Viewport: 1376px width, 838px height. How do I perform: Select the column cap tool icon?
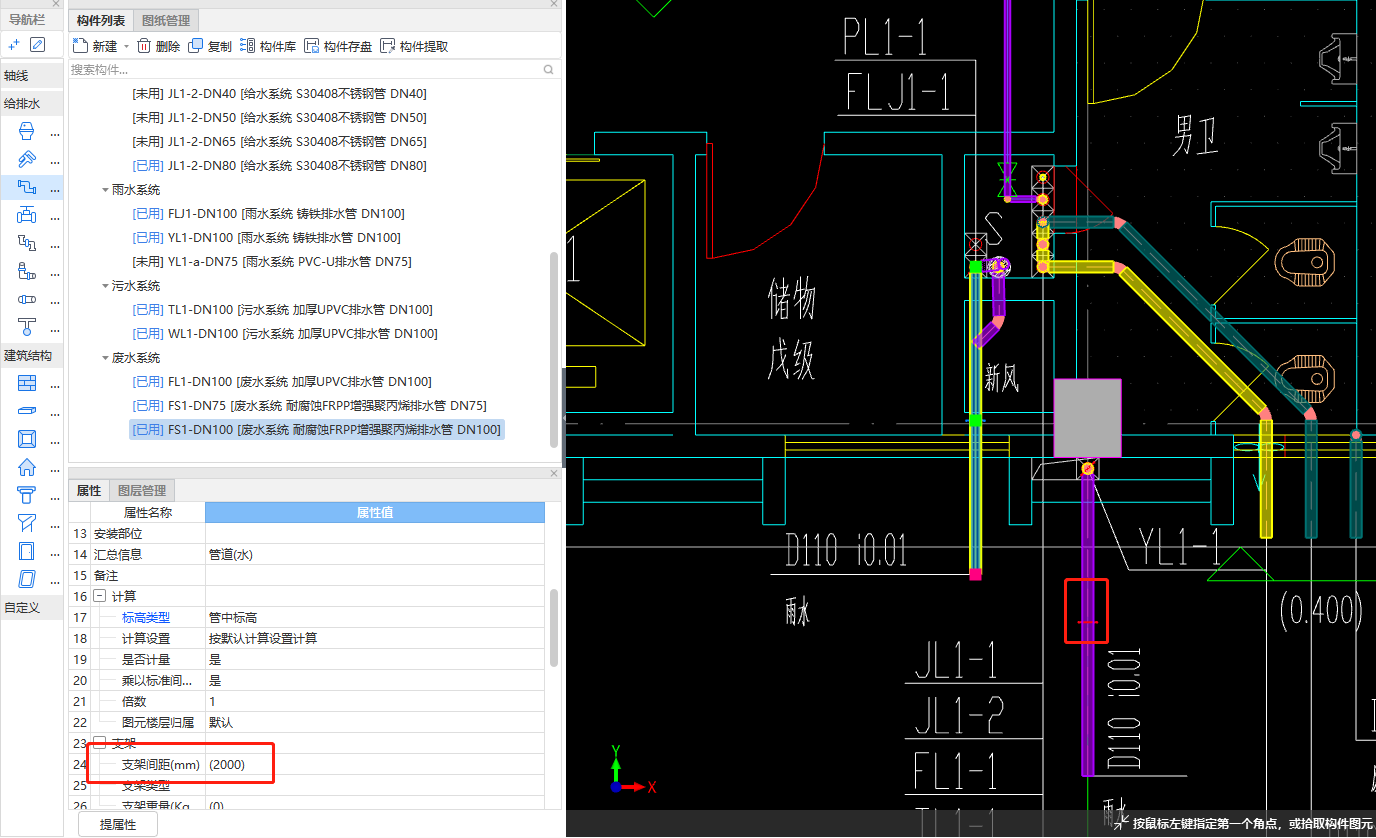[x=27, y=495]
